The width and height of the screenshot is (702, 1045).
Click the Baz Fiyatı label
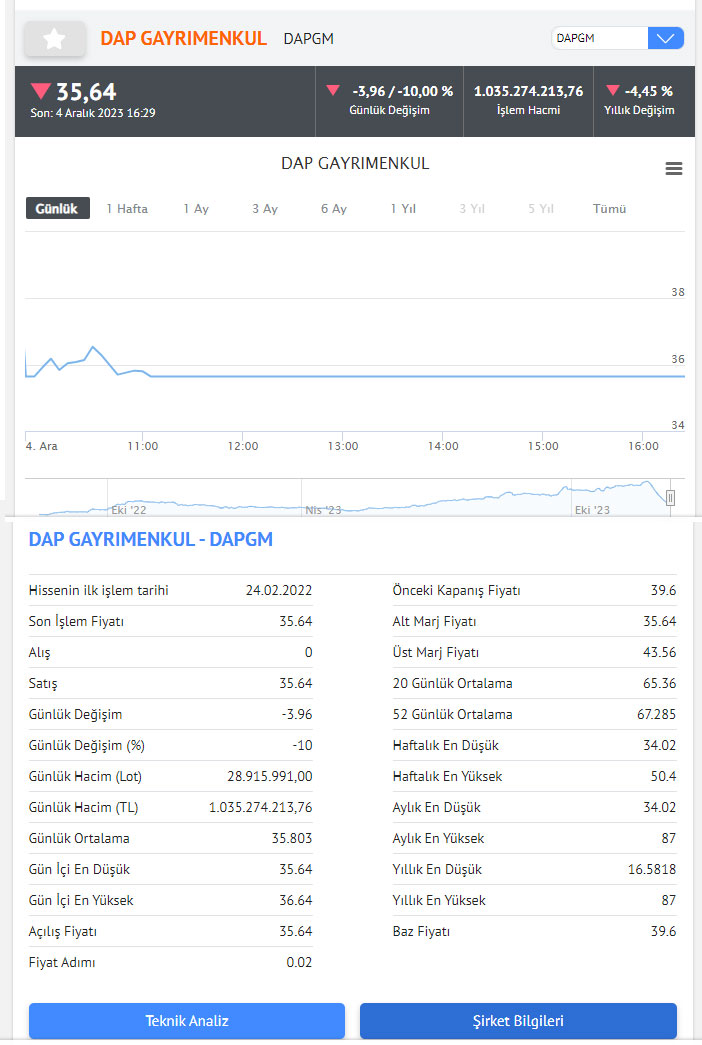click(x=421, y=931)
